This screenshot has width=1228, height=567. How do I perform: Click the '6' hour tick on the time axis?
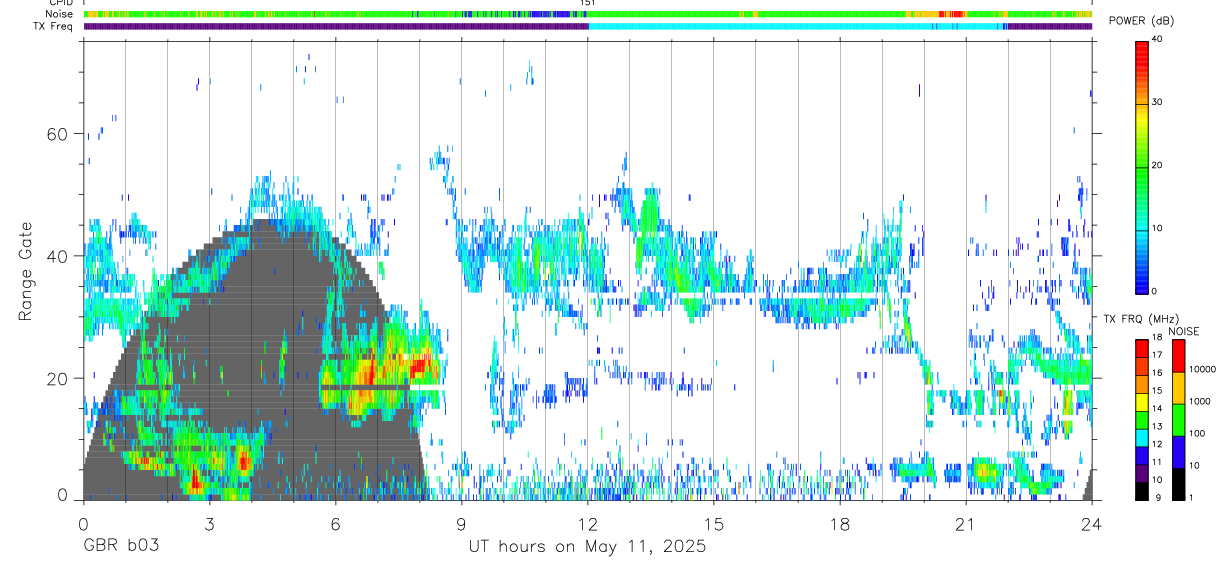point(336,523)
